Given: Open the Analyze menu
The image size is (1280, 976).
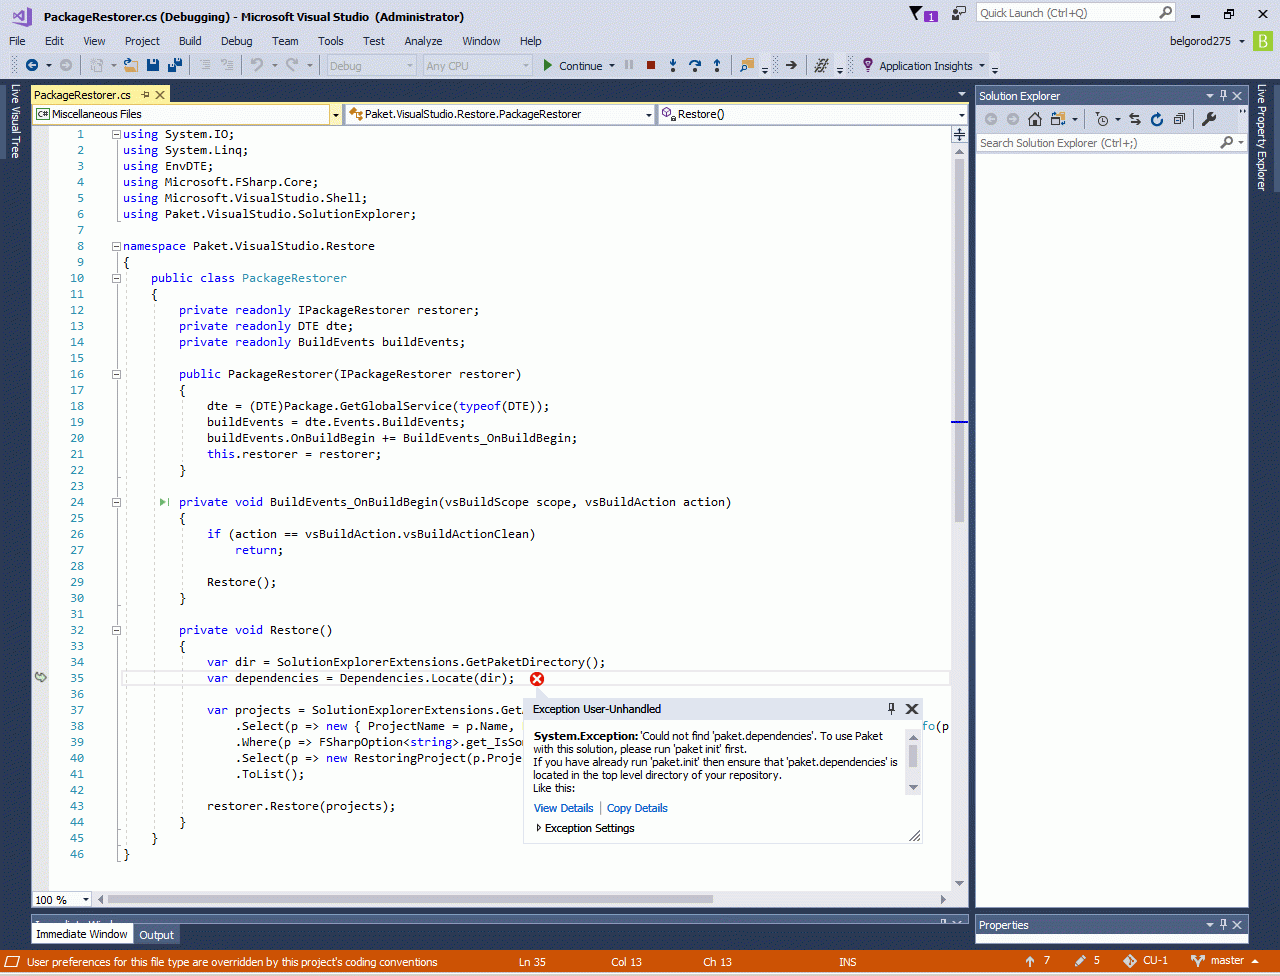Looking at the screenshot, I should click(x=423, y=41).
